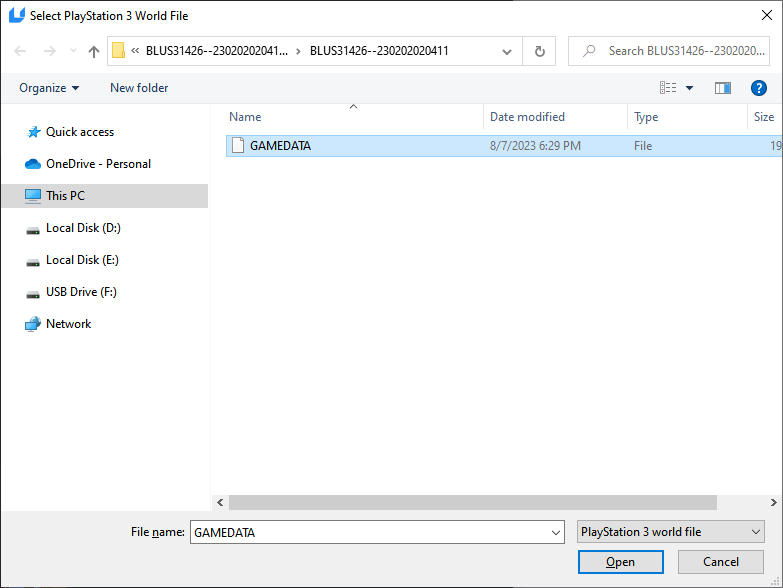This screenshot has height=588, width=783.
Task: Click the folder icon in address bar
Action: (x=118, y=50)
